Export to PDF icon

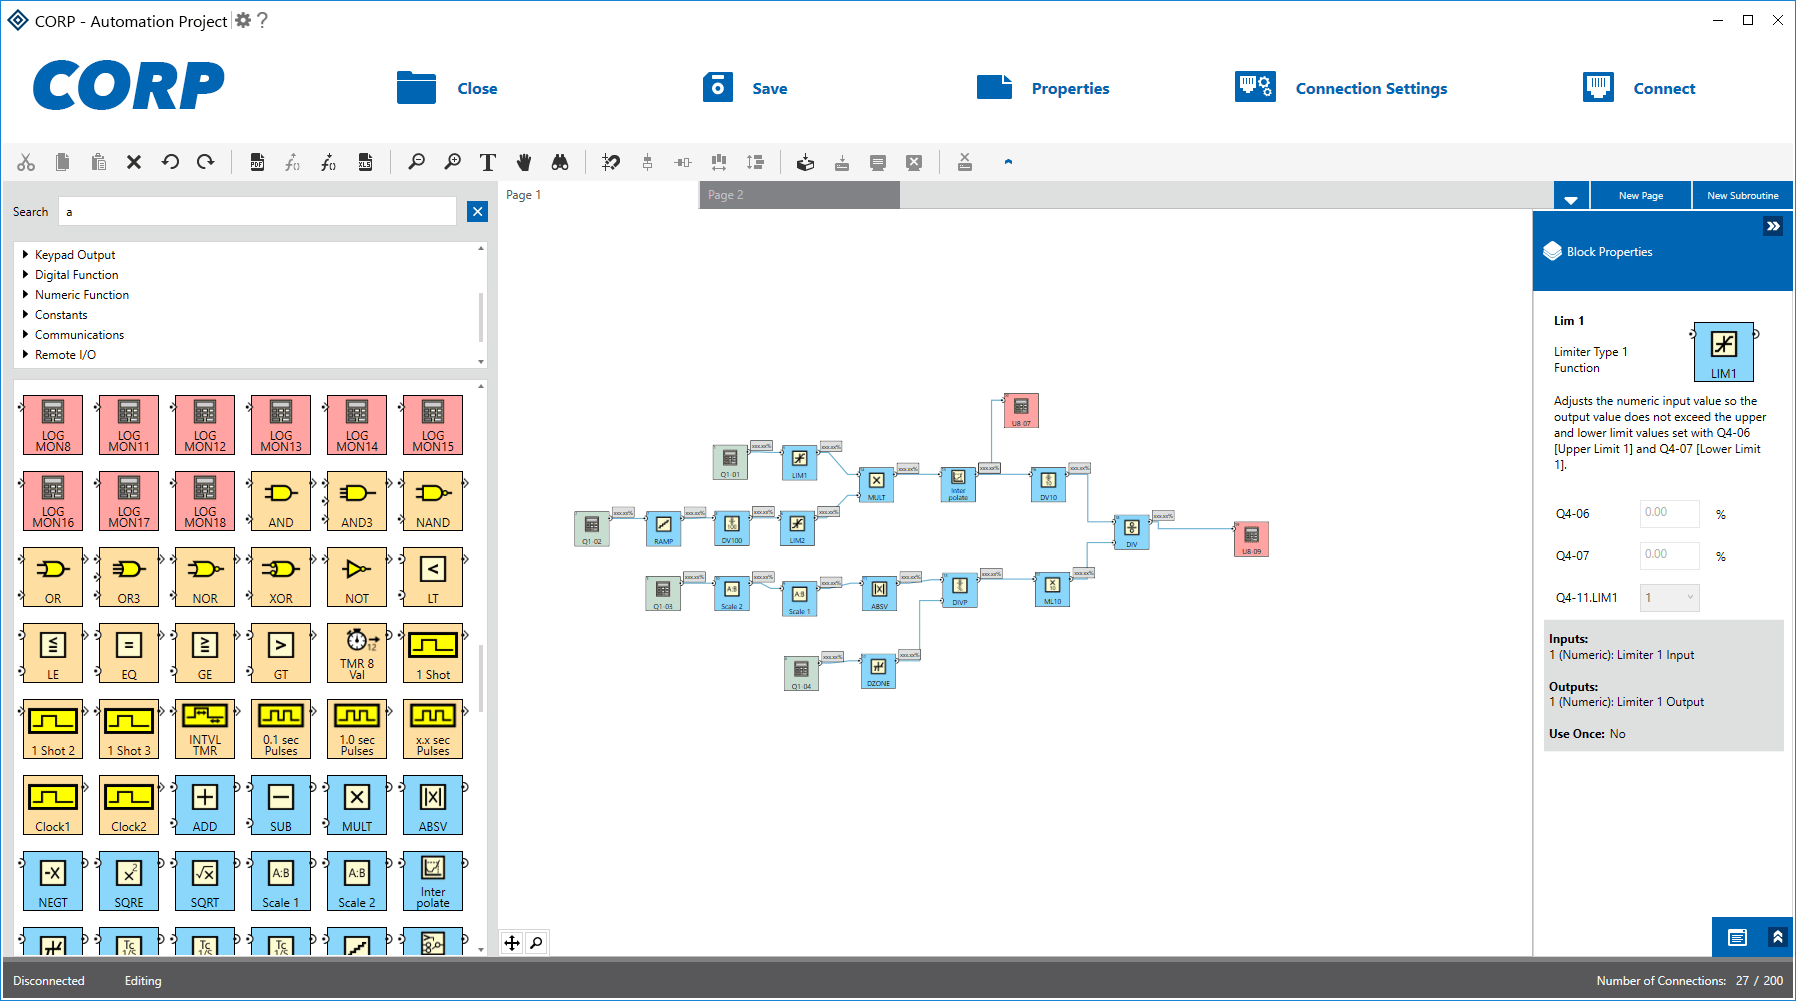[x=257, y=162]
